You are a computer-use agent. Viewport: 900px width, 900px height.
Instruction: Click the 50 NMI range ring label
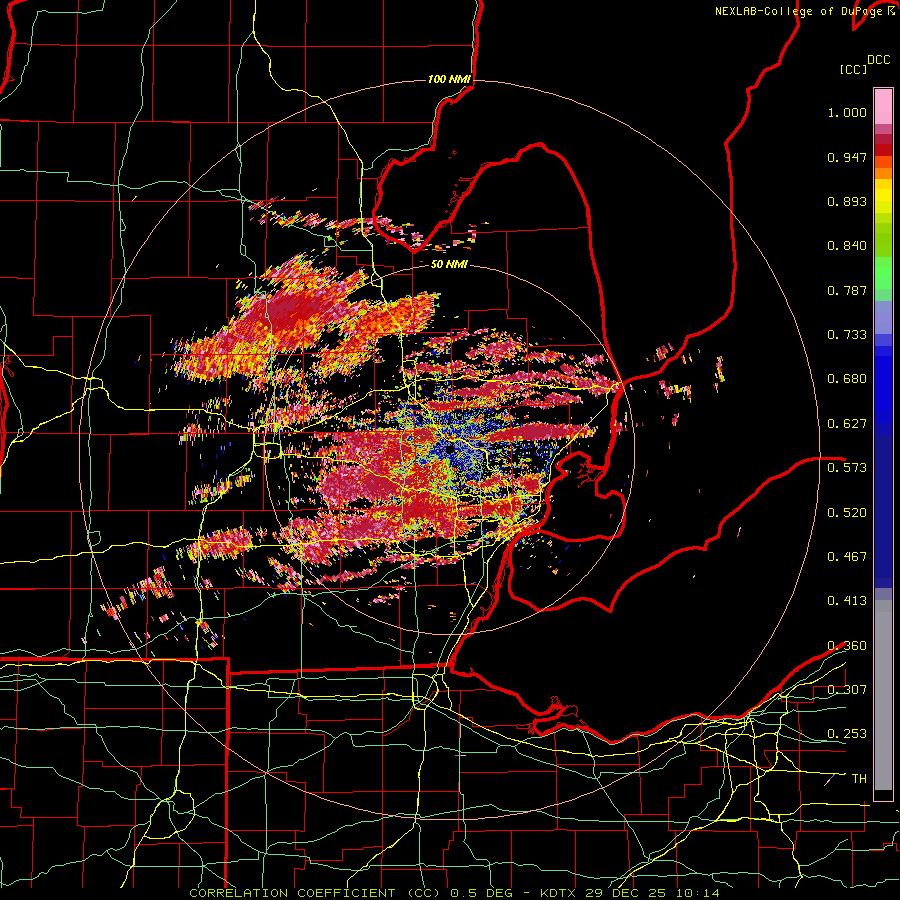[x=449, y=265]
